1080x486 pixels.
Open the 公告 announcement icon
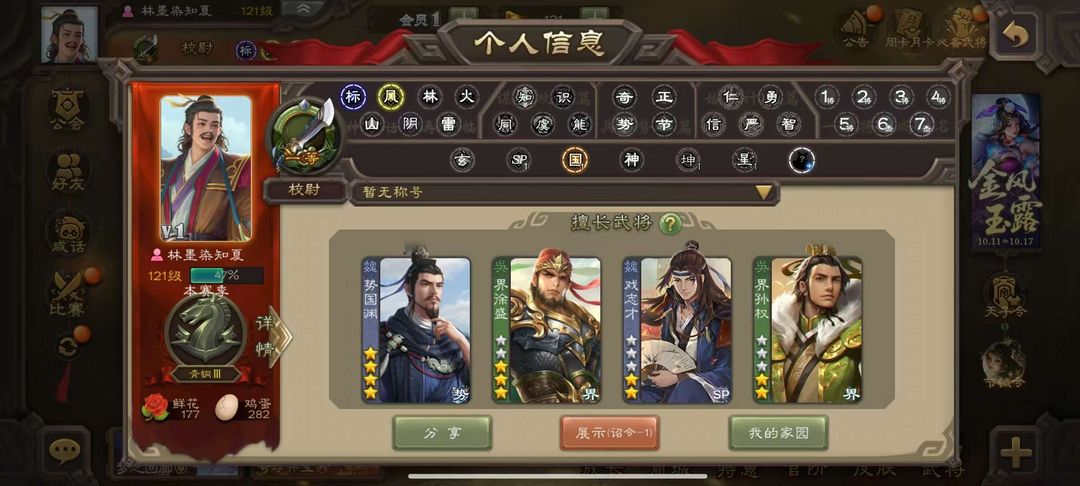(x=855, y=31)
